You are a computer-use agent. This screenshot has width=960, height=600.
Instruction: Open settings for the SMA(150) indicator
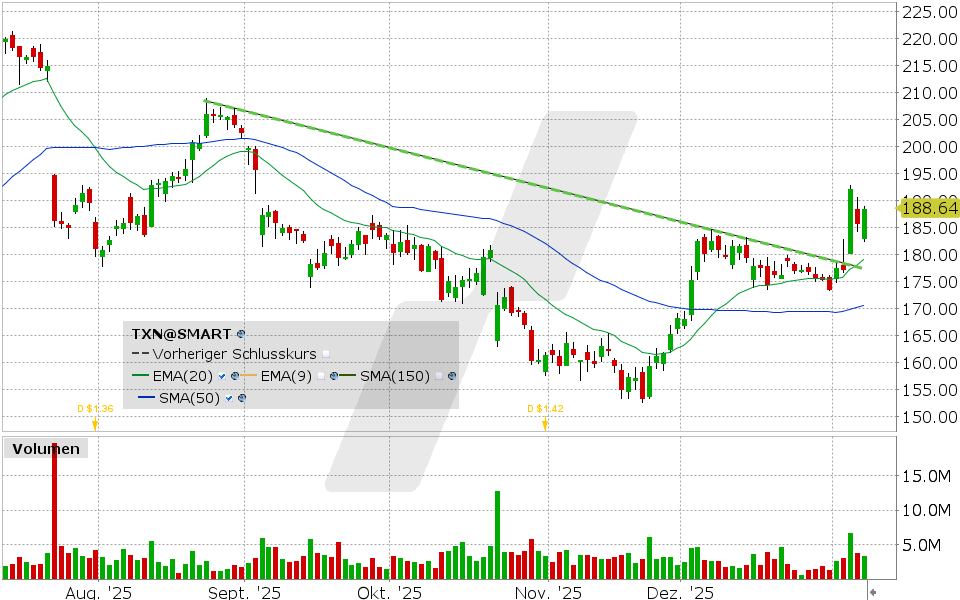point(451,377)
